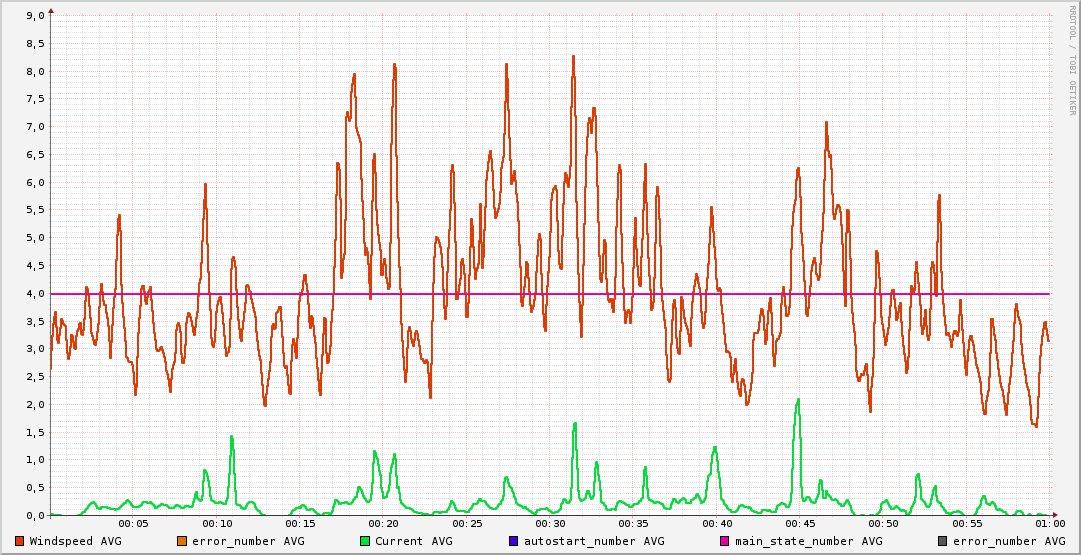Click the 00:45 time axis label
This screenshot has height=555, width=1081.
click(801, 523)
